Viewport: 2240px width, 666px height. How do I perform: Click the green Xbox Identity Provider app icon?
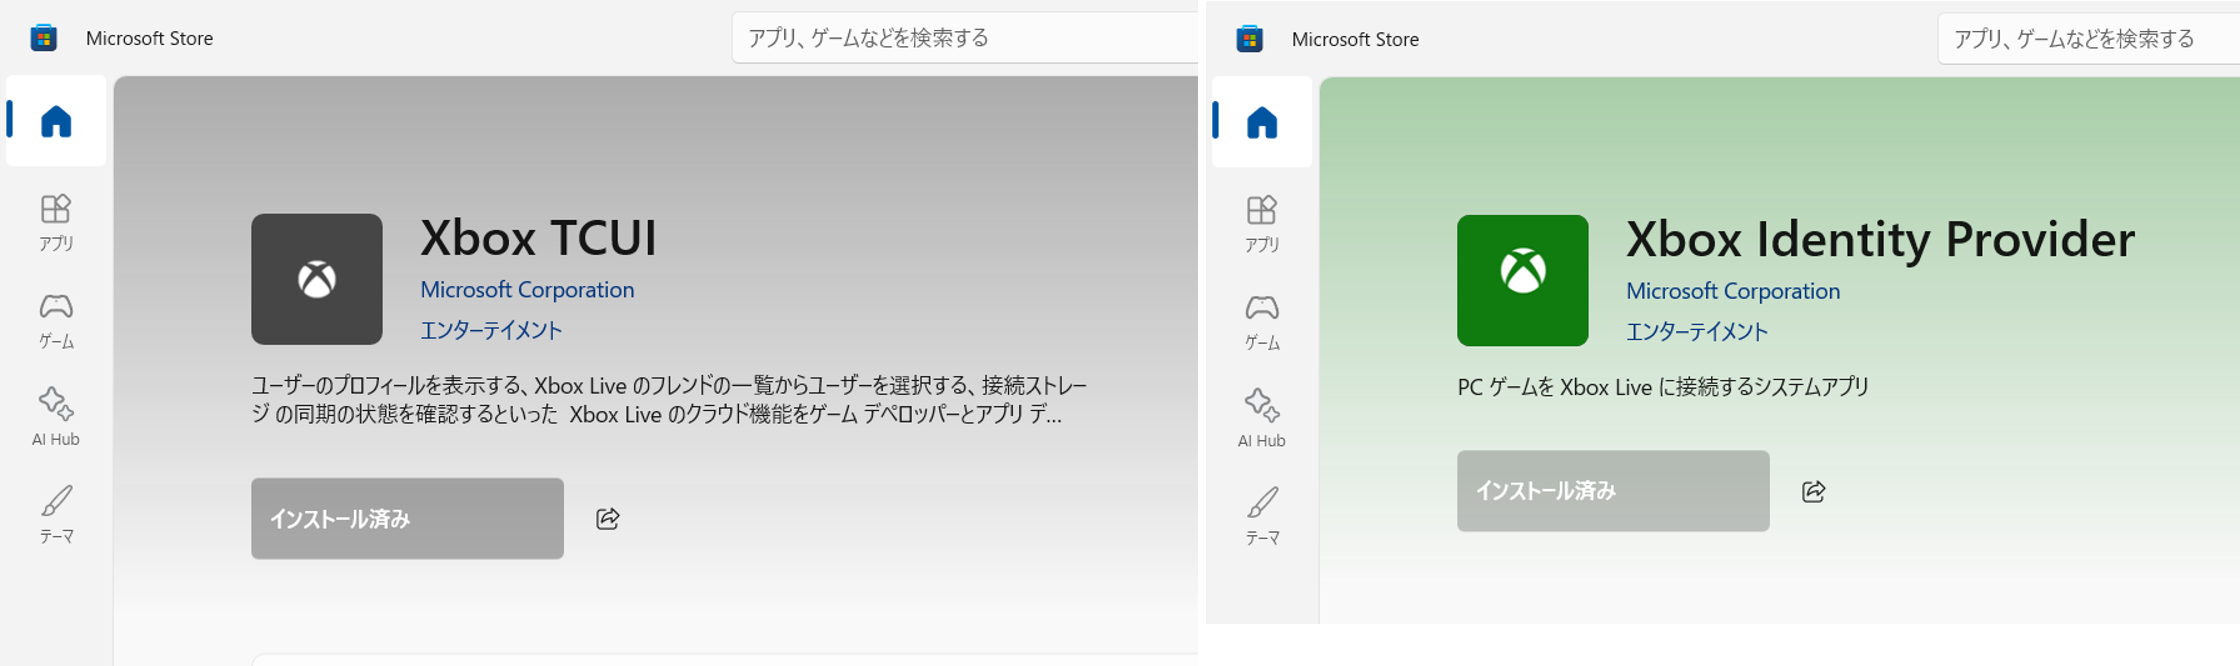coord(1523,280)
